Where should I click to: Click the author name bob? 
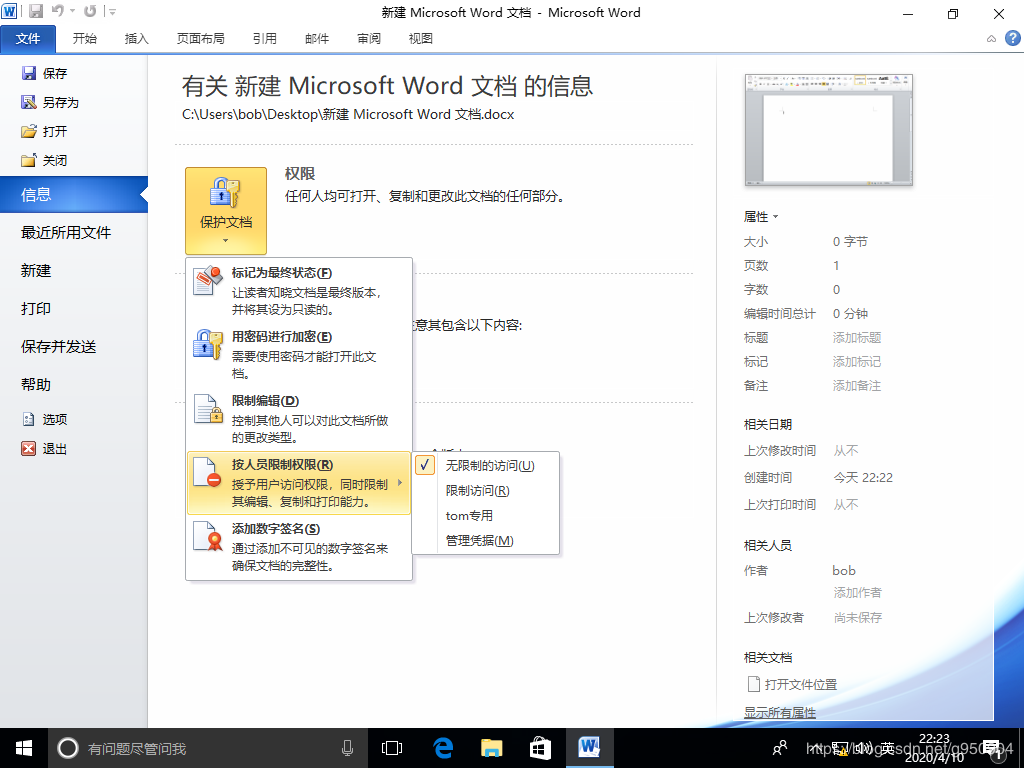[x=844, y=571]
